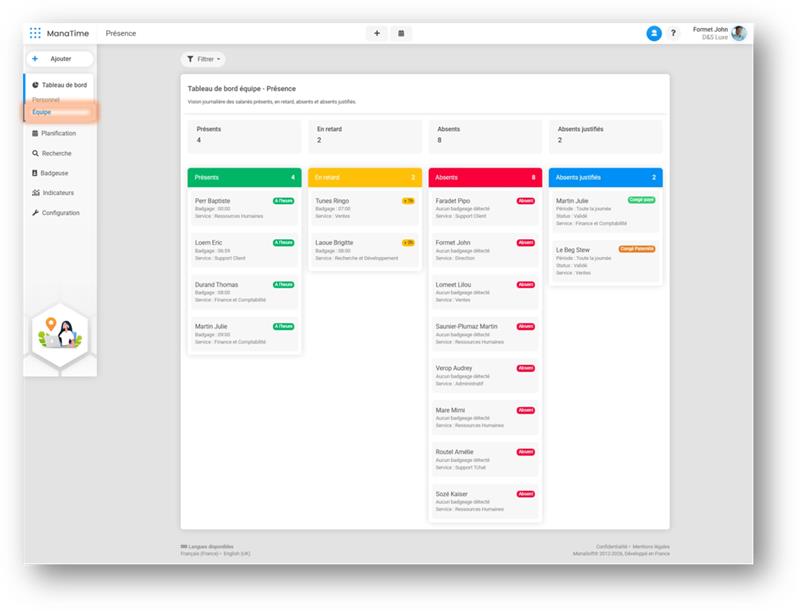Viewport: 800px width, 611px height.
Task: Select the Personnel submenu item
Action: point(46,99)
